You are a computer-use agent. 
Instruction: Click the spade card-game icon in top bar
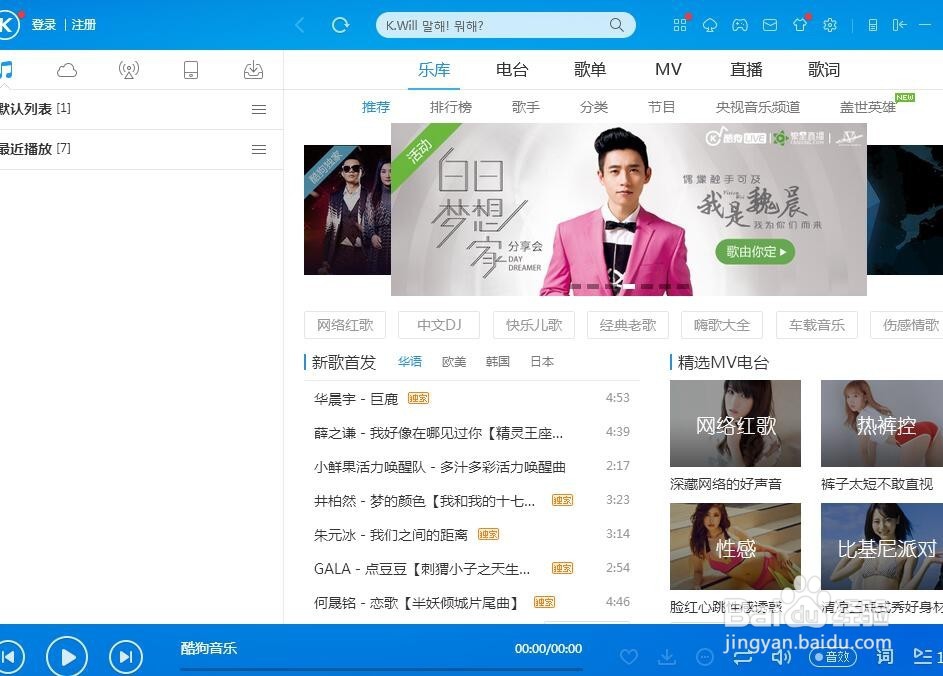[x=710, y=25]
